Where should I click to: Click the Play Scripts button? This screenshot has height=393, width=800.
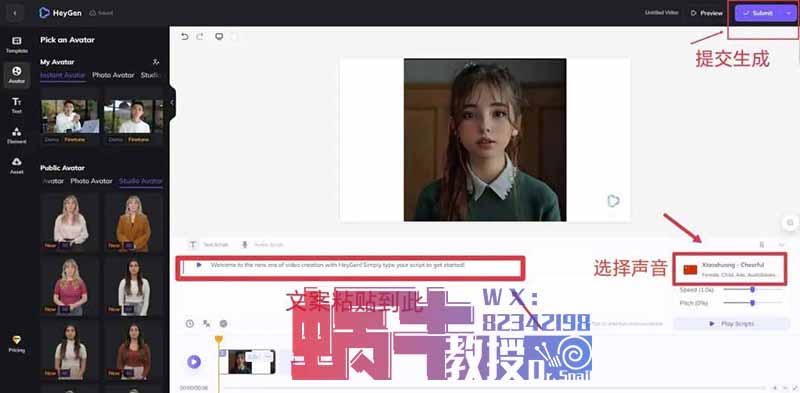coord(732,324)
